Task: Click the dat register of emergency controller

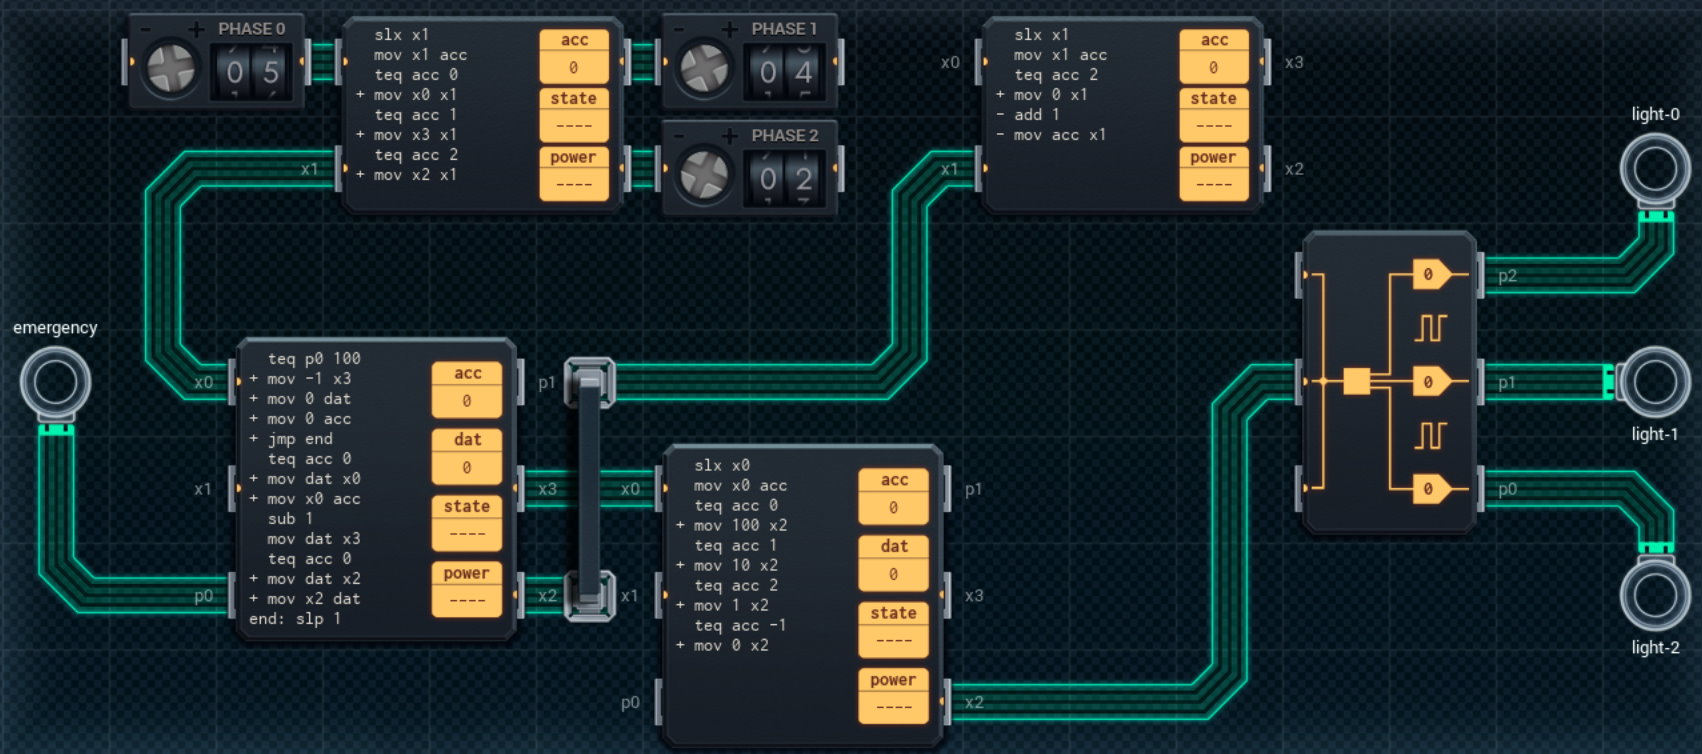Action: pos(467,467)
